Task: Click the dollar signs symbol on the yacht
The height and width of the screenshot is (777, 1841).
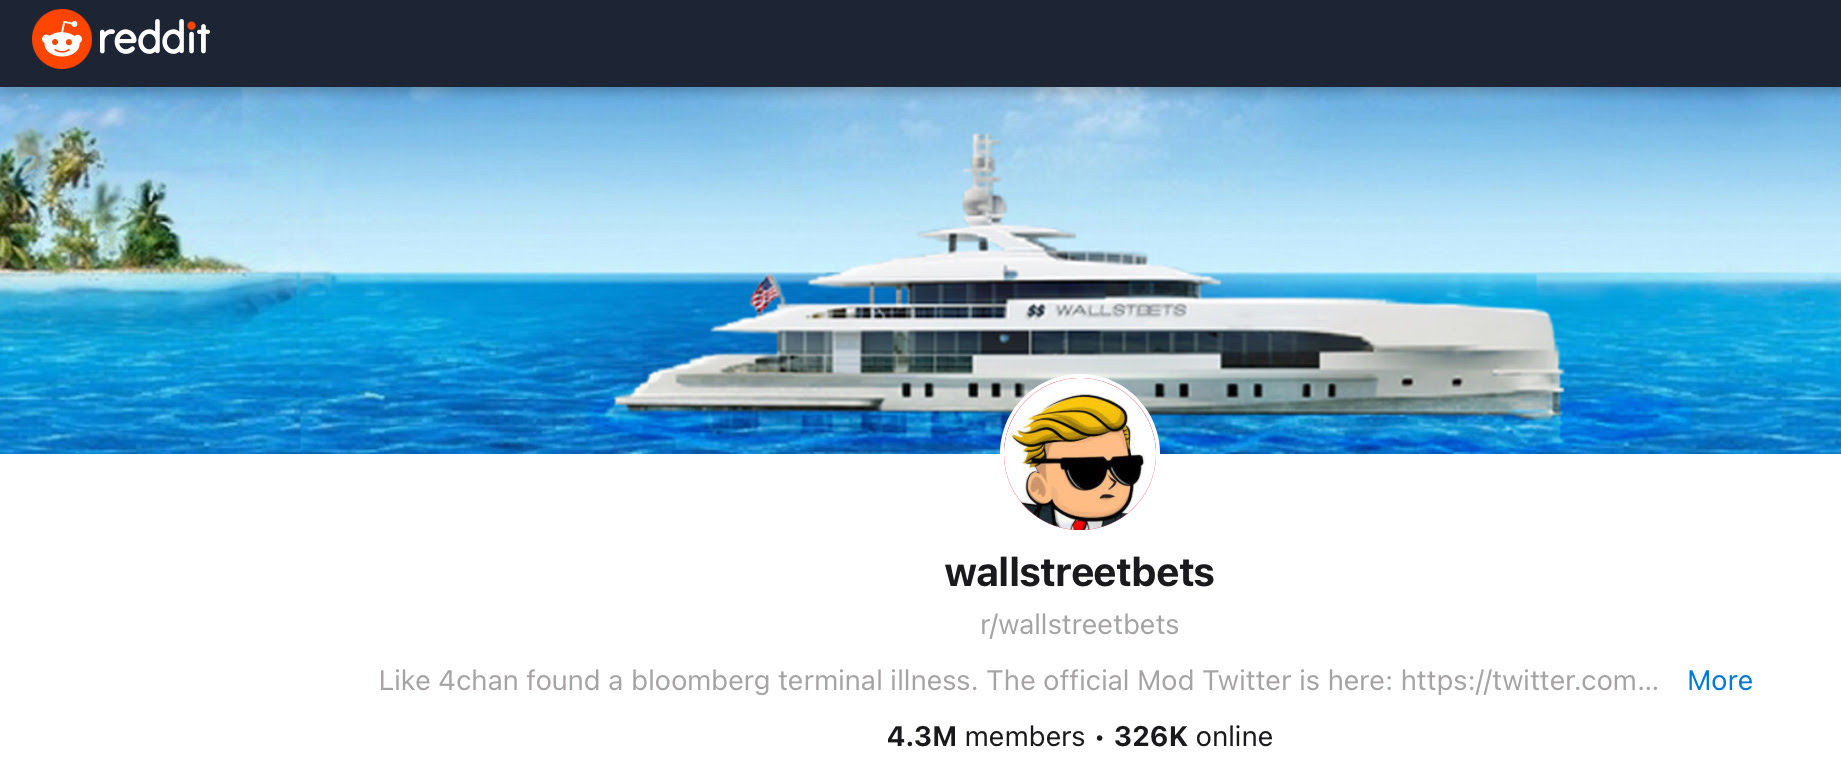Action: click(1036, 311)
